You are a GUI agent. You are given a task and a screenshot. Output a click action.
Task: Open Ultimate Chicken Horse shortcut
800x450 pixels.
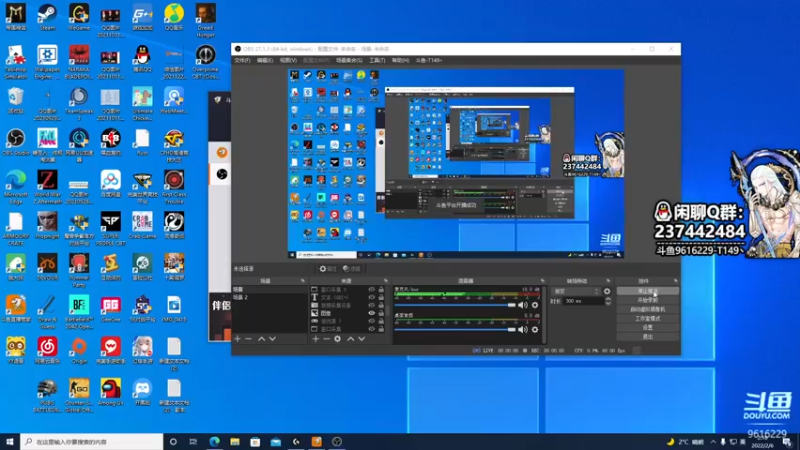pyautogui.click(x=142, y=104)
